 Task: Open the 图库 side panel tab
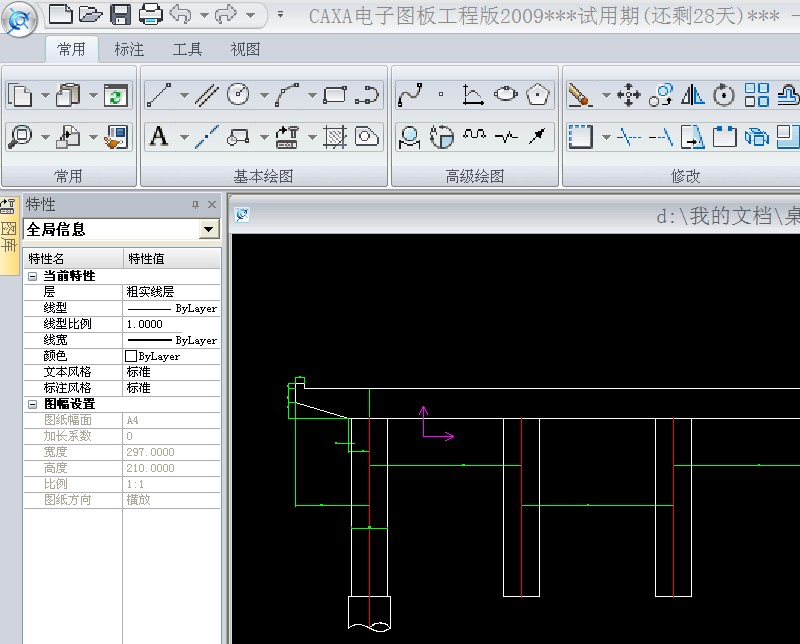[9, 236]
